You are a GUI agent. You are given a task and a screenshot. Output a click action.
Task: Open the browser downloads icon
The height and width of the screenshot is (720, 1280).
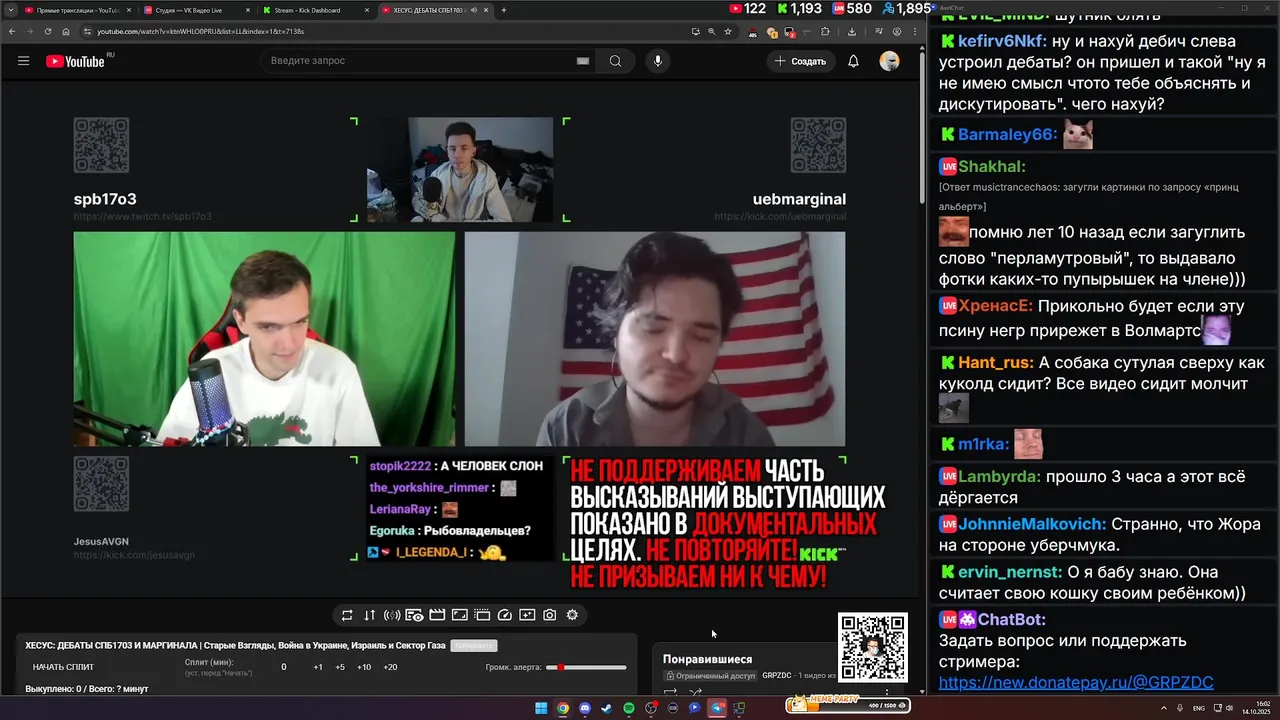852,31
